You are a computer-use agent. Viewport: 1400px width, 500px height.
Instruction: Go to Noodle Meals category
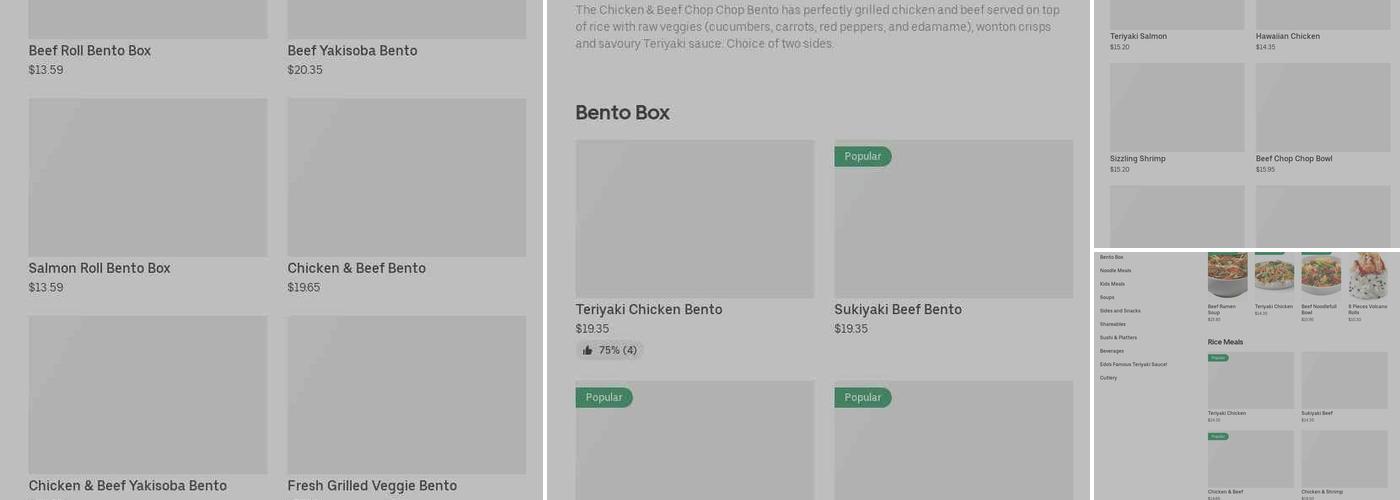1115,271
